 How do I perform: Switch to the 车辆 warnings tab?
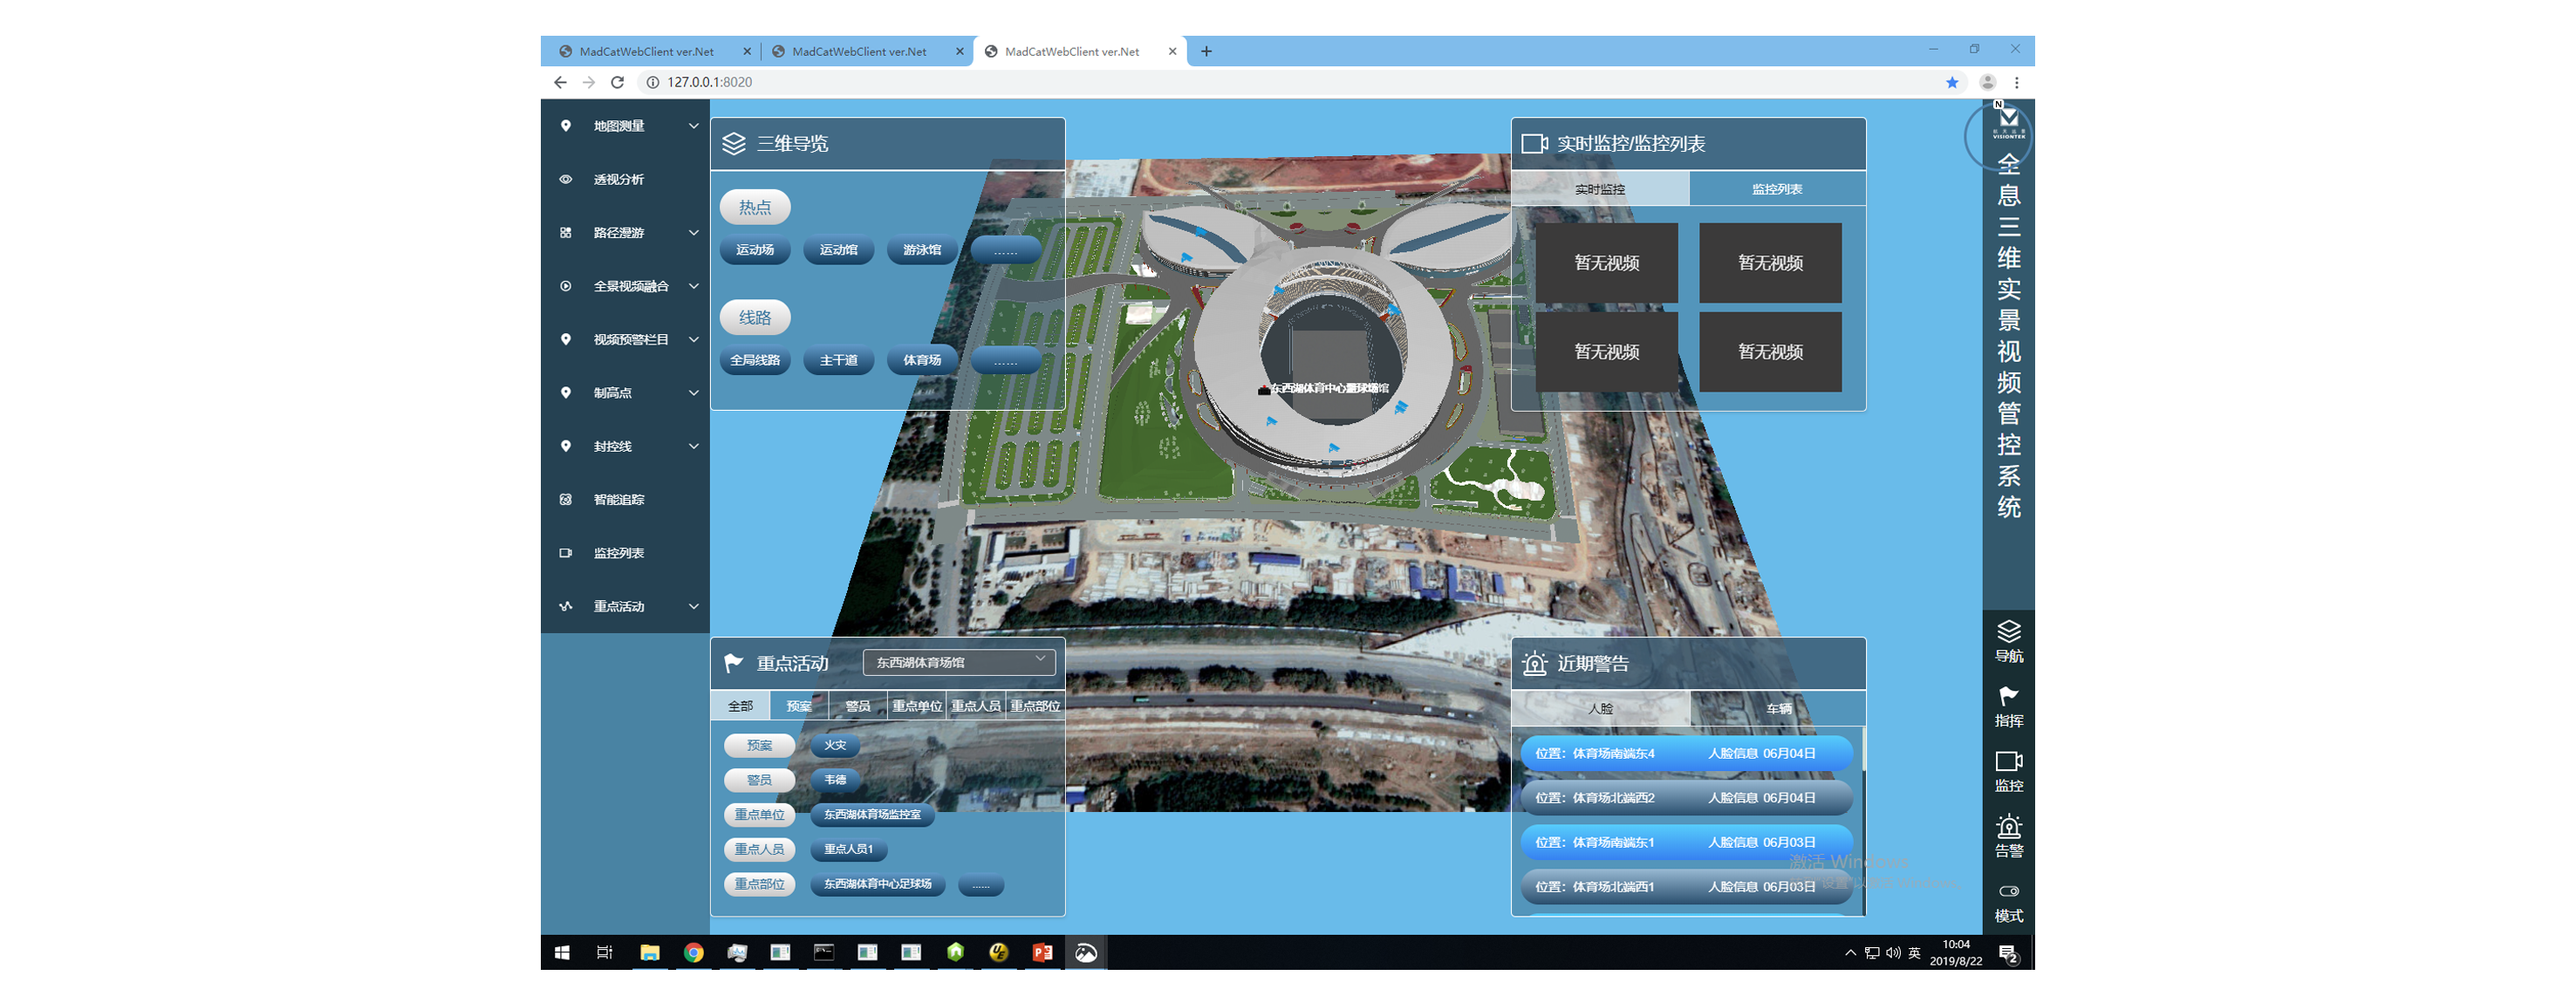pos(1777,708)
